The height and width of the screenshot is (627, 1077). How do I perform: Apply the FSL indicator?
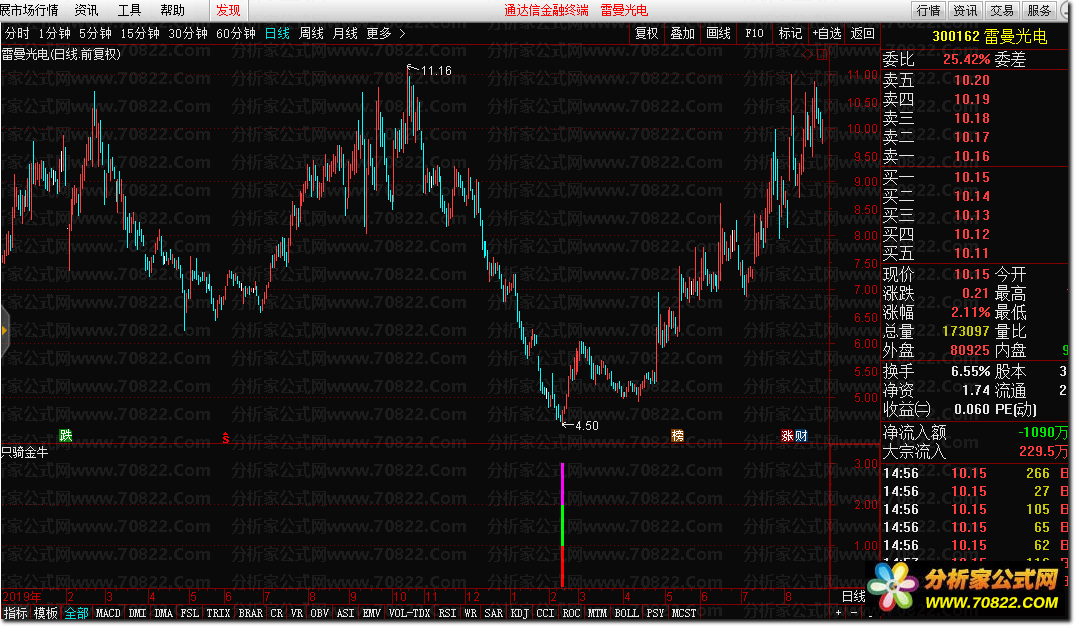pyautogui.click(x=190, y=613)
